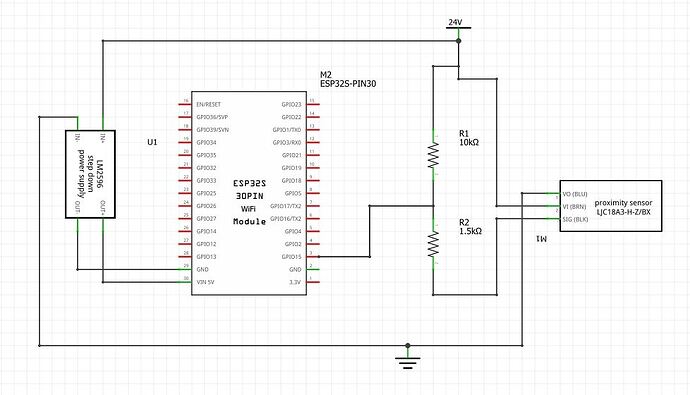This screenshot has height=395, width=690.
Task: Click the GPIO27 pin label
Action: click(x=206, y=219)
